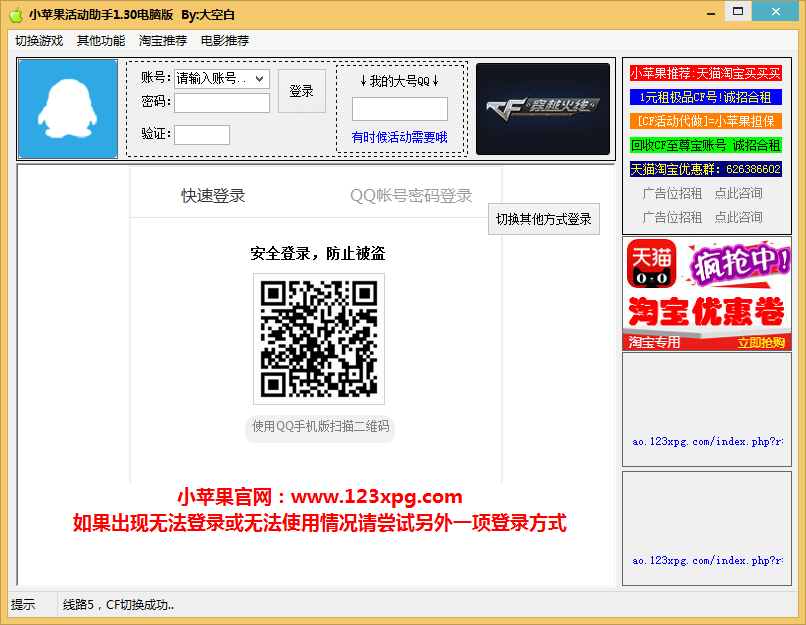Click the 有时候活动需要哦 blue text
The image size is (806, 625).
point(399,137)
